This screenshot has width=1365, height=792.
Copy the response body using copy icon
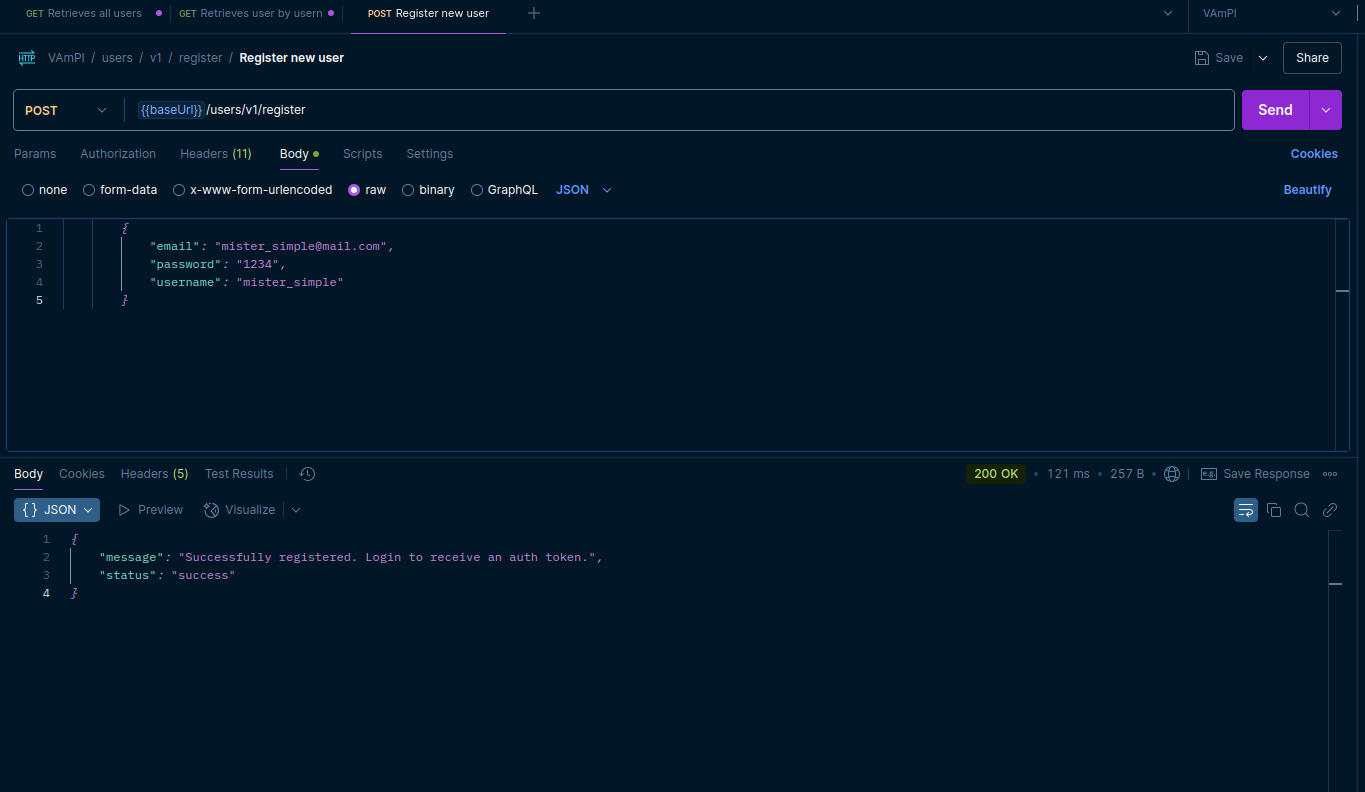1274,510
